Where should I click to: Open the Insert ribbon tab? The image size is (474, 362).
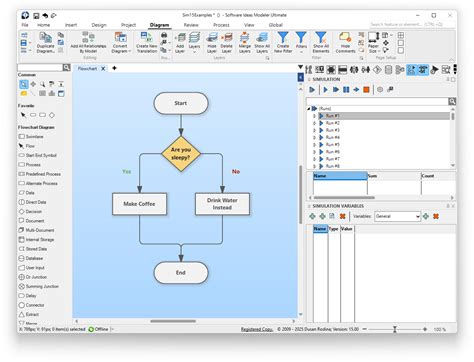pyautogui.click(x=71, y=25)
